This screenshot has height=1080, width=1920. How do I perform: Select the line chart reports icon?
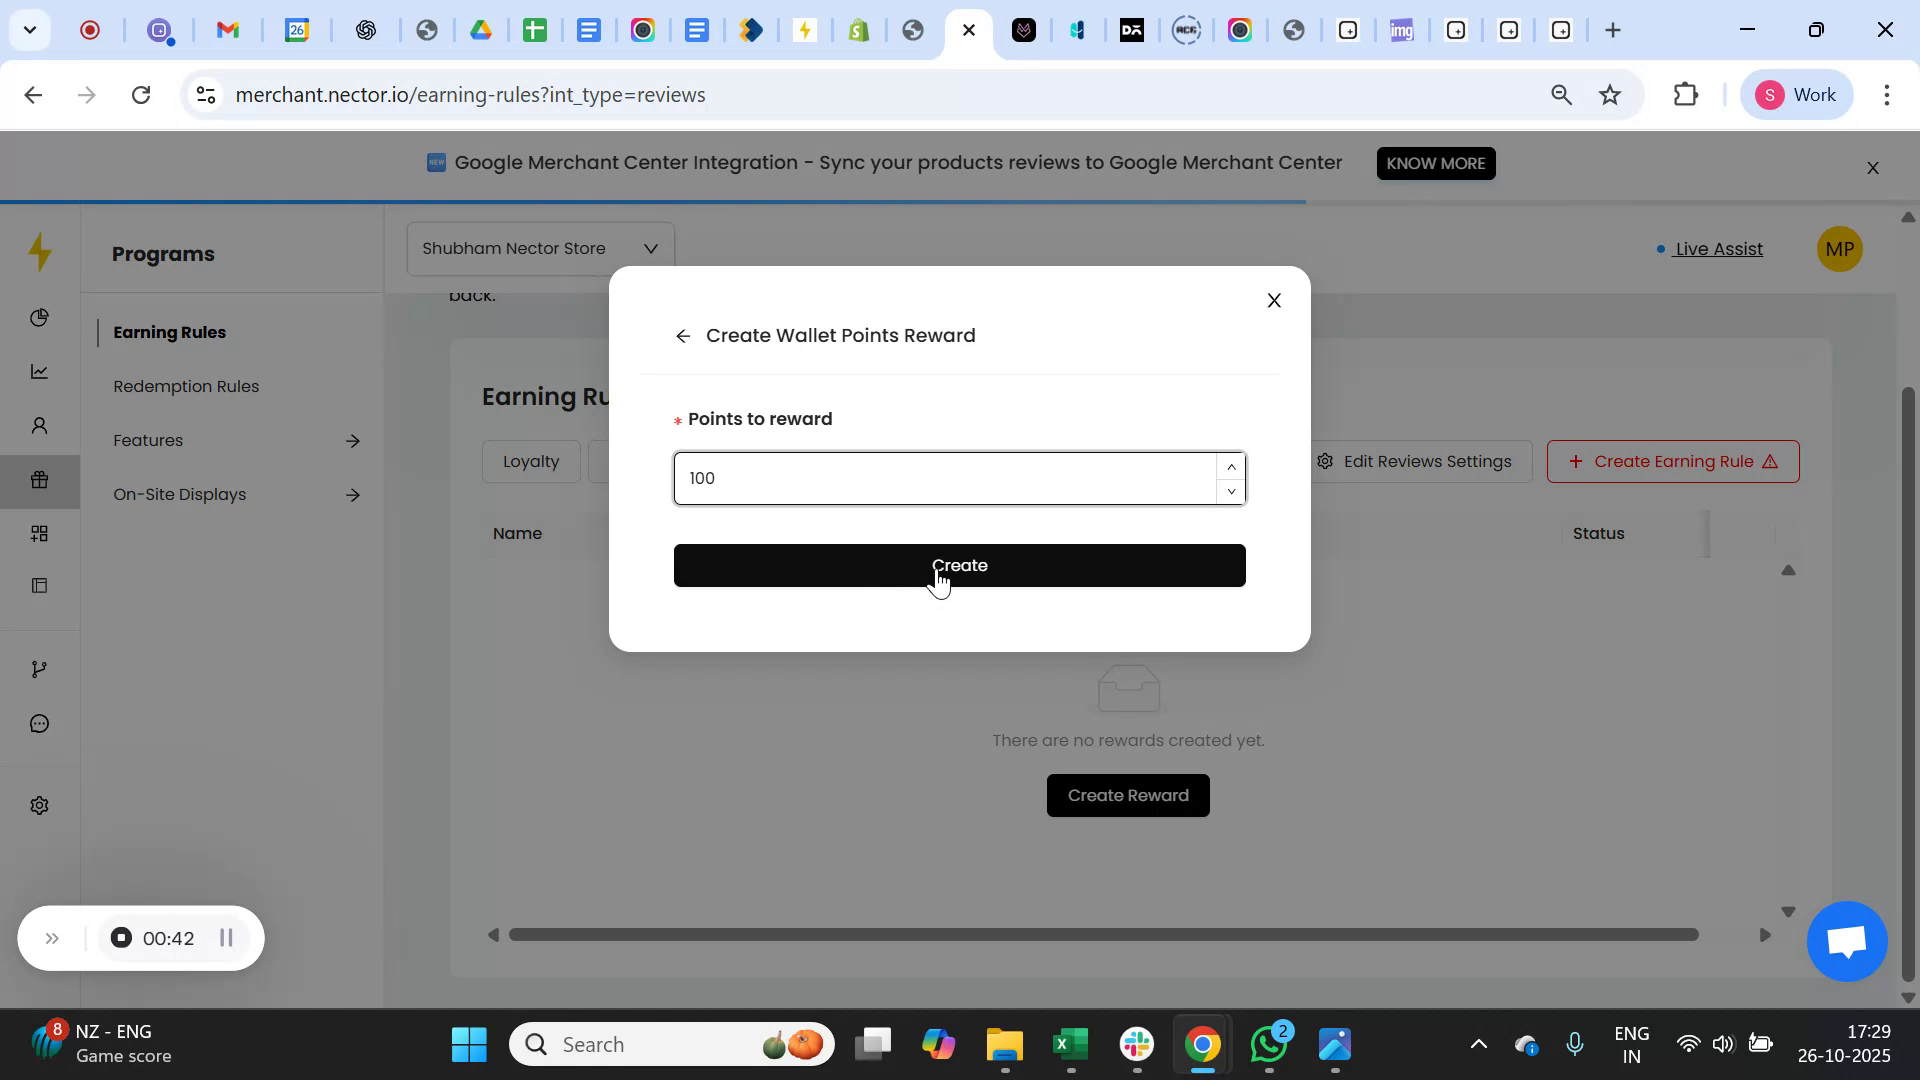40,371
